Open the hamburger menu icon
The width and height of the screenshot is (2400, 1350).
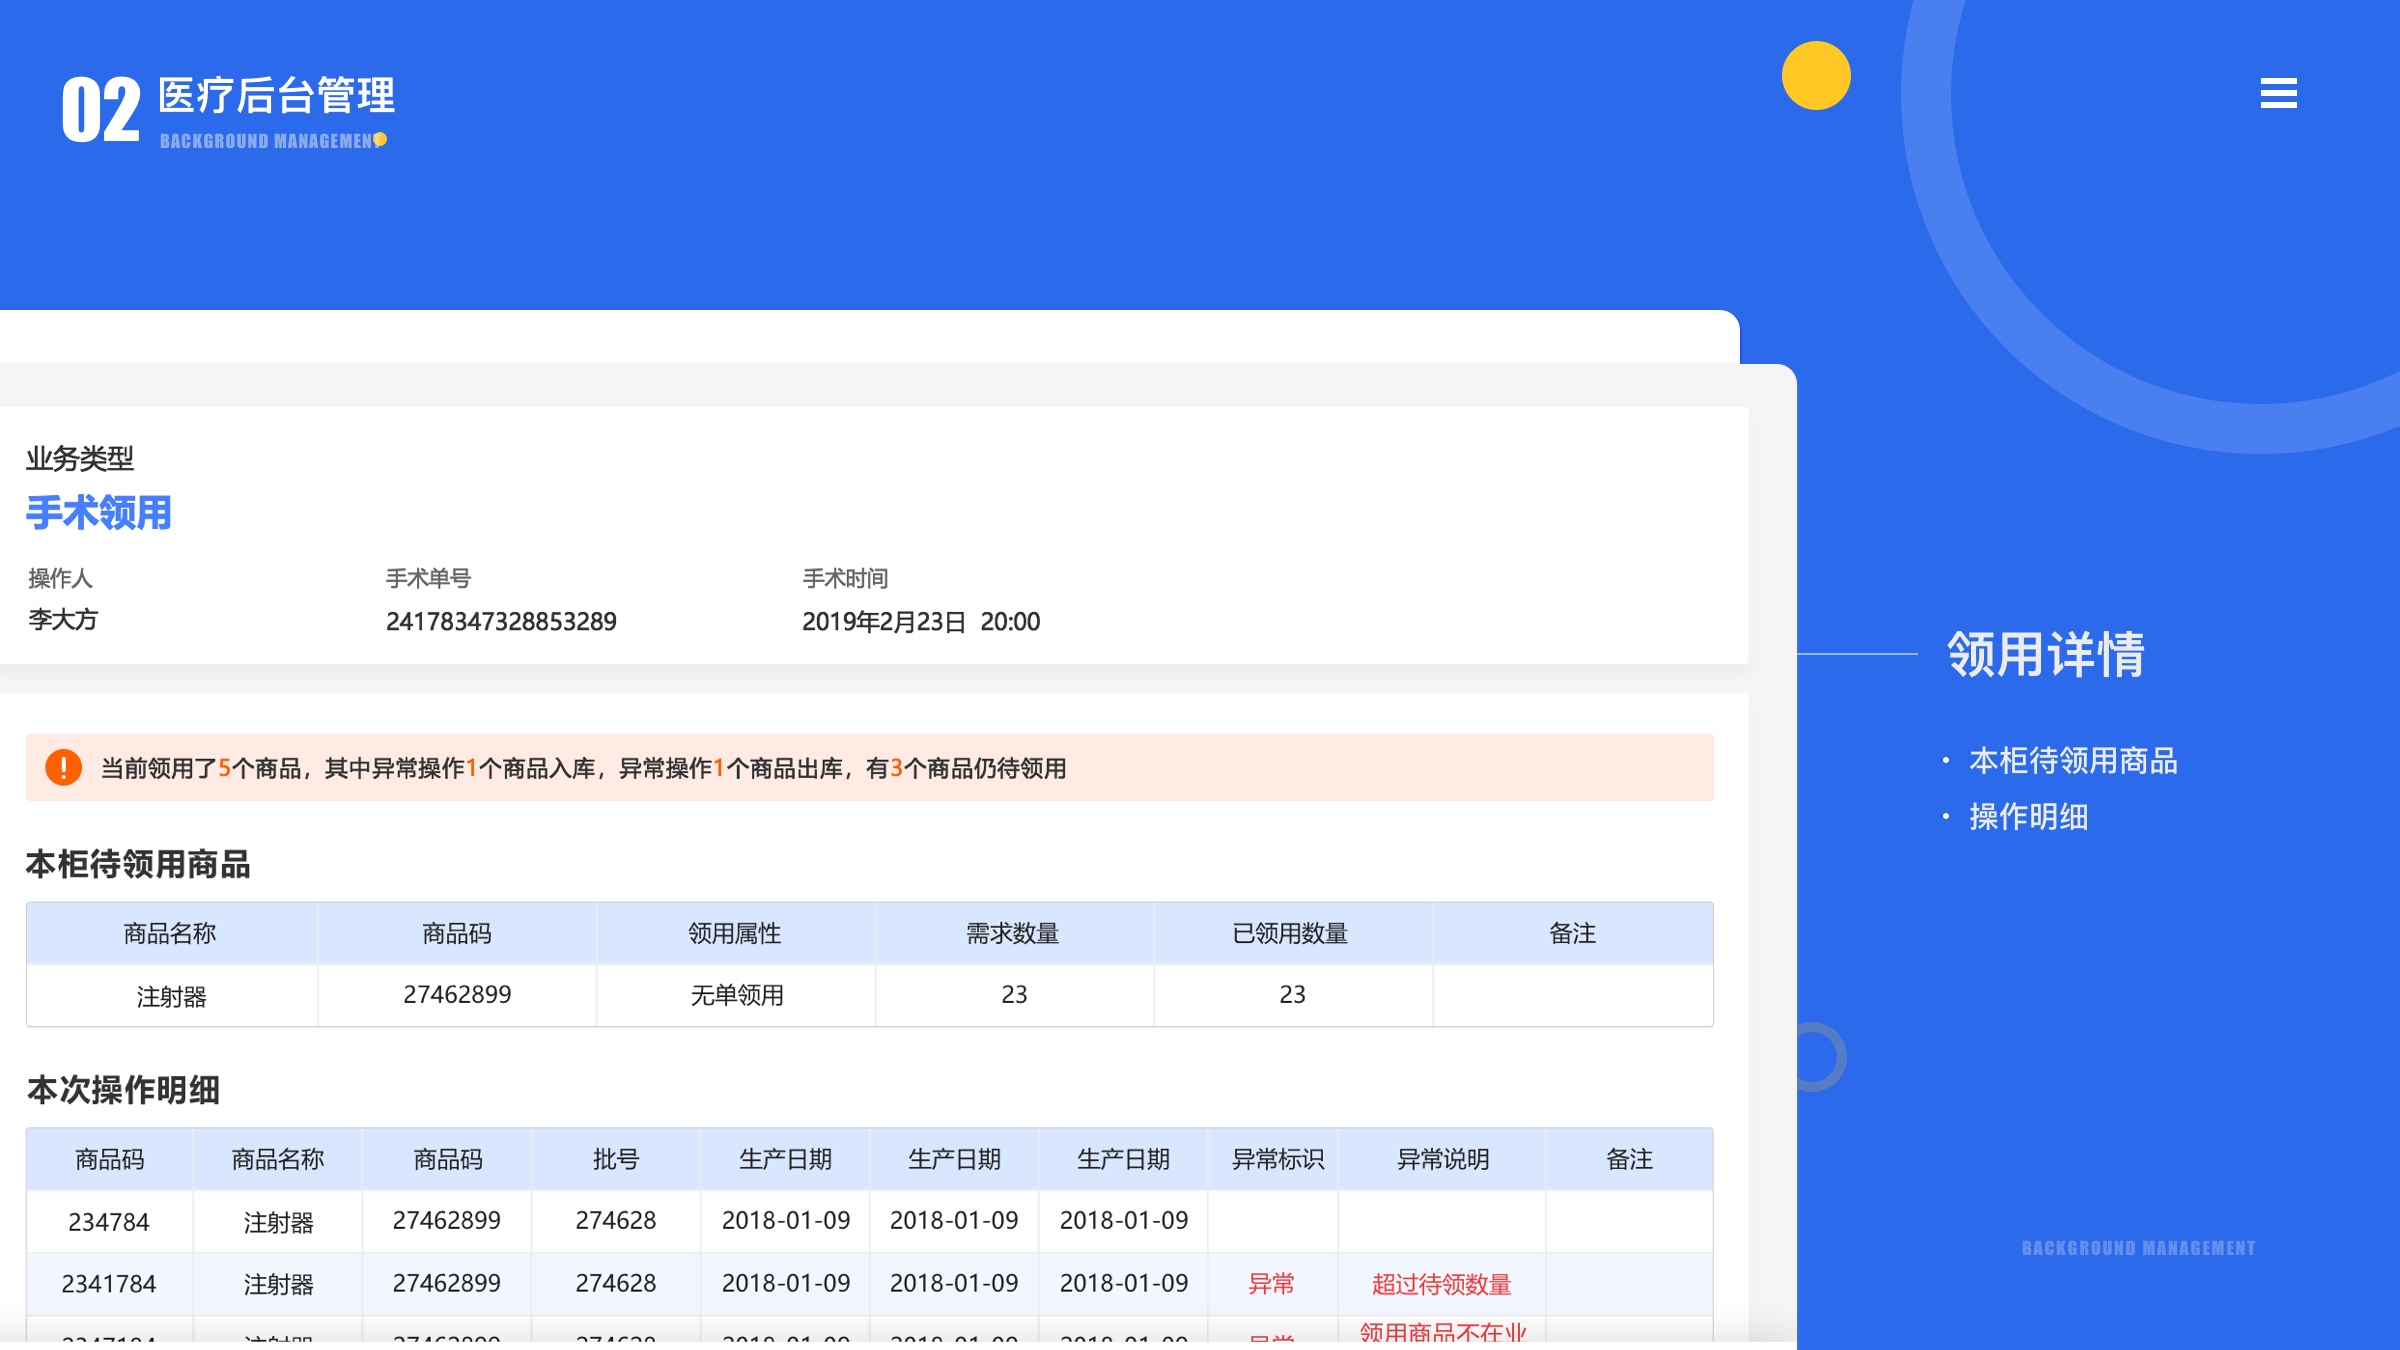pyautogui.click(x=2278, y=93)
